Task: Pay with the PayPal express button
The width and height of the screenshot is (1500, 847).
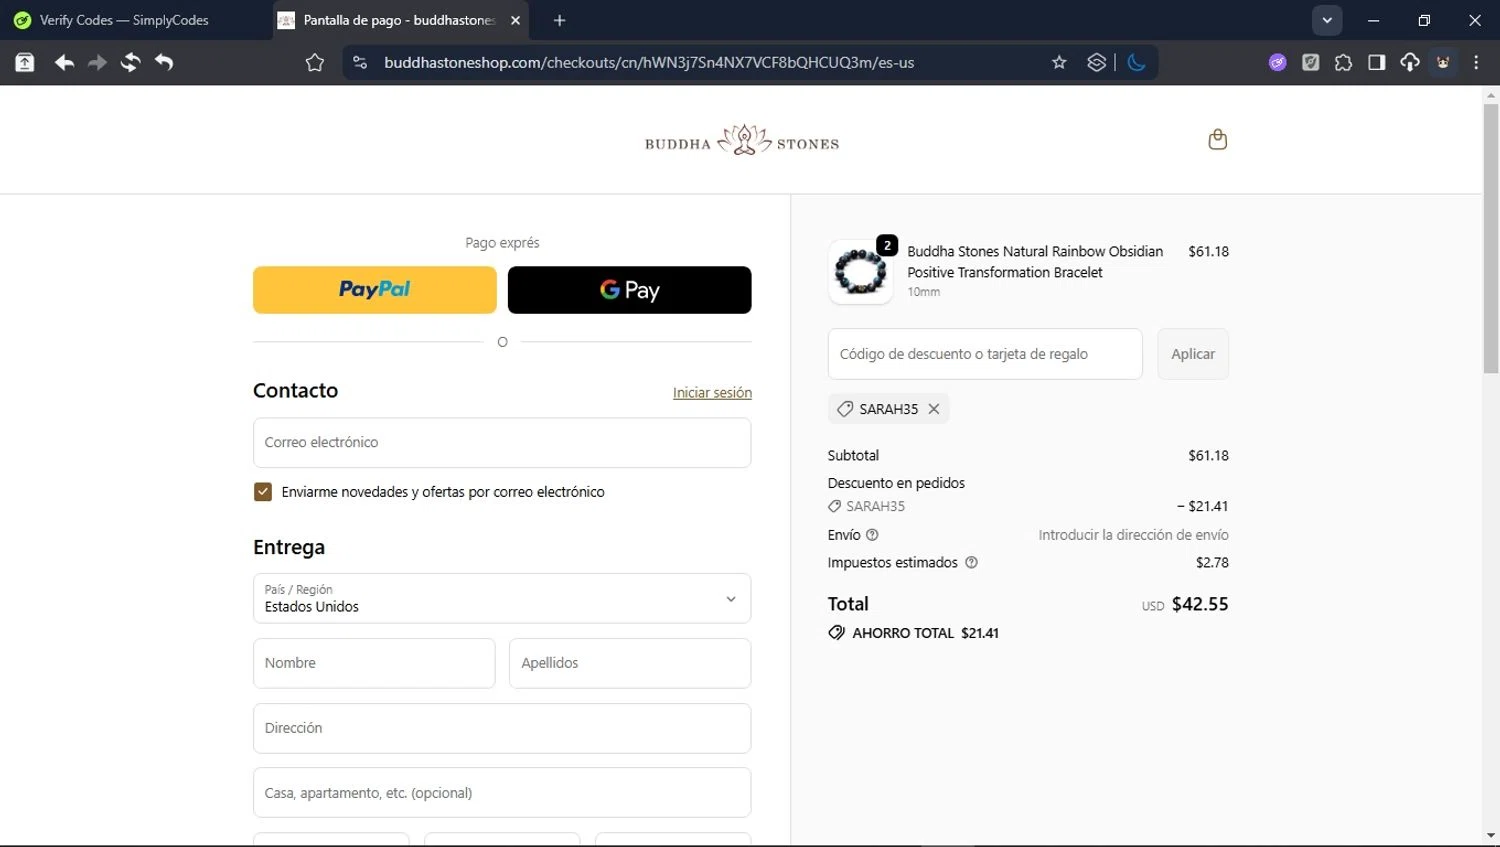Action: (375, 290)
